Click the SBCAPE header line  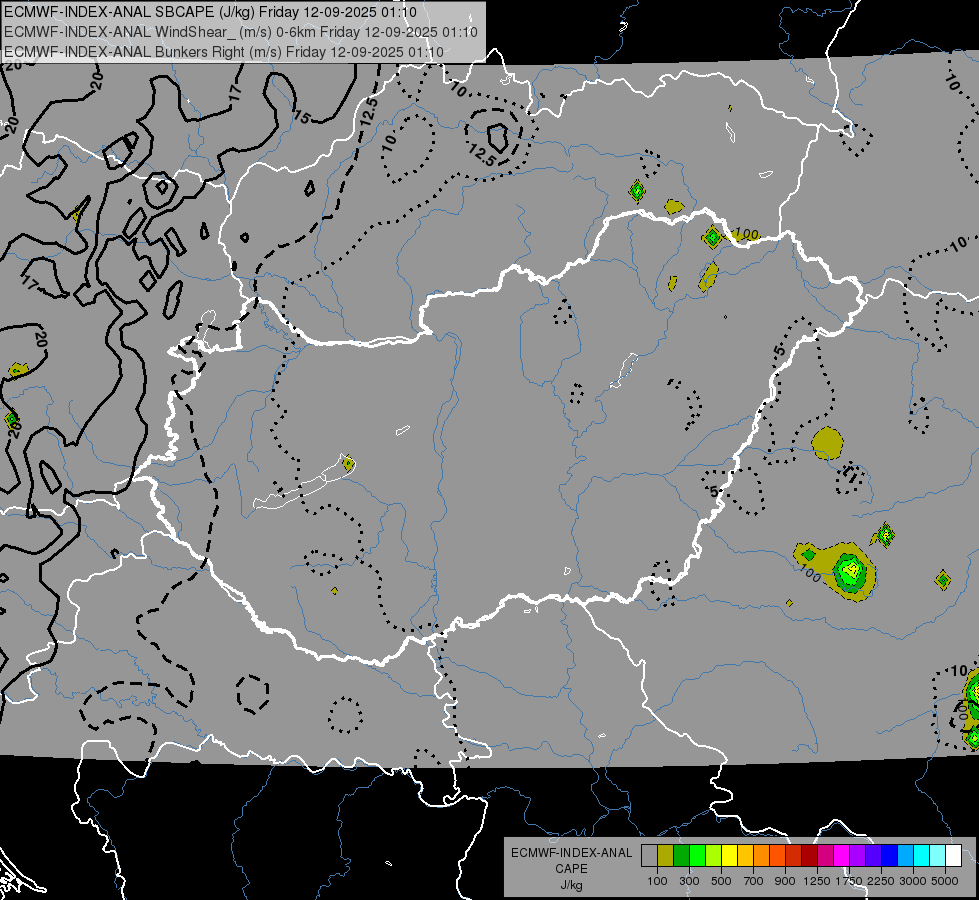[x=210, y=12]
